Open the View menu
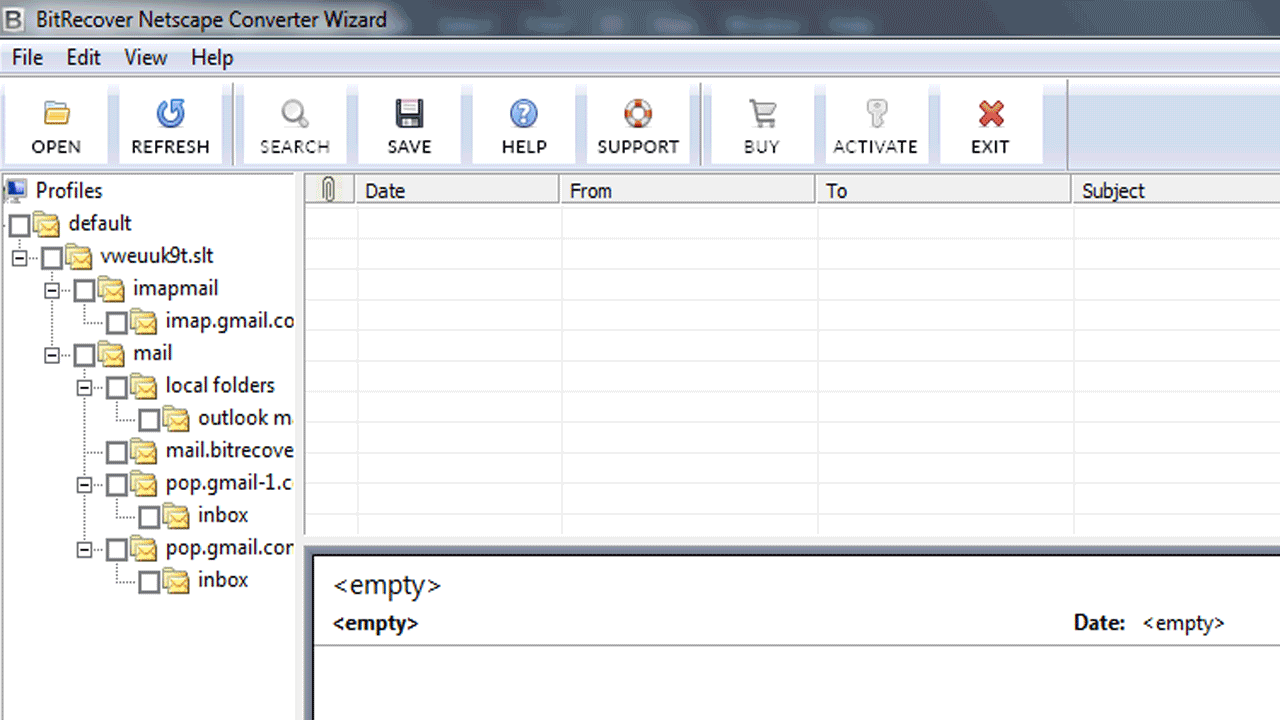This screenshot has width=1280, height=720. (146, 58)
